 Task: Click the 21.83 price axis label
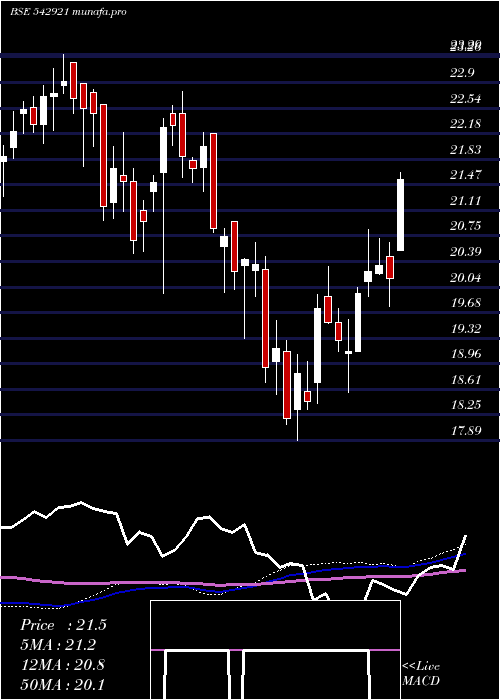pyautogui.click(x=466, y=150)
